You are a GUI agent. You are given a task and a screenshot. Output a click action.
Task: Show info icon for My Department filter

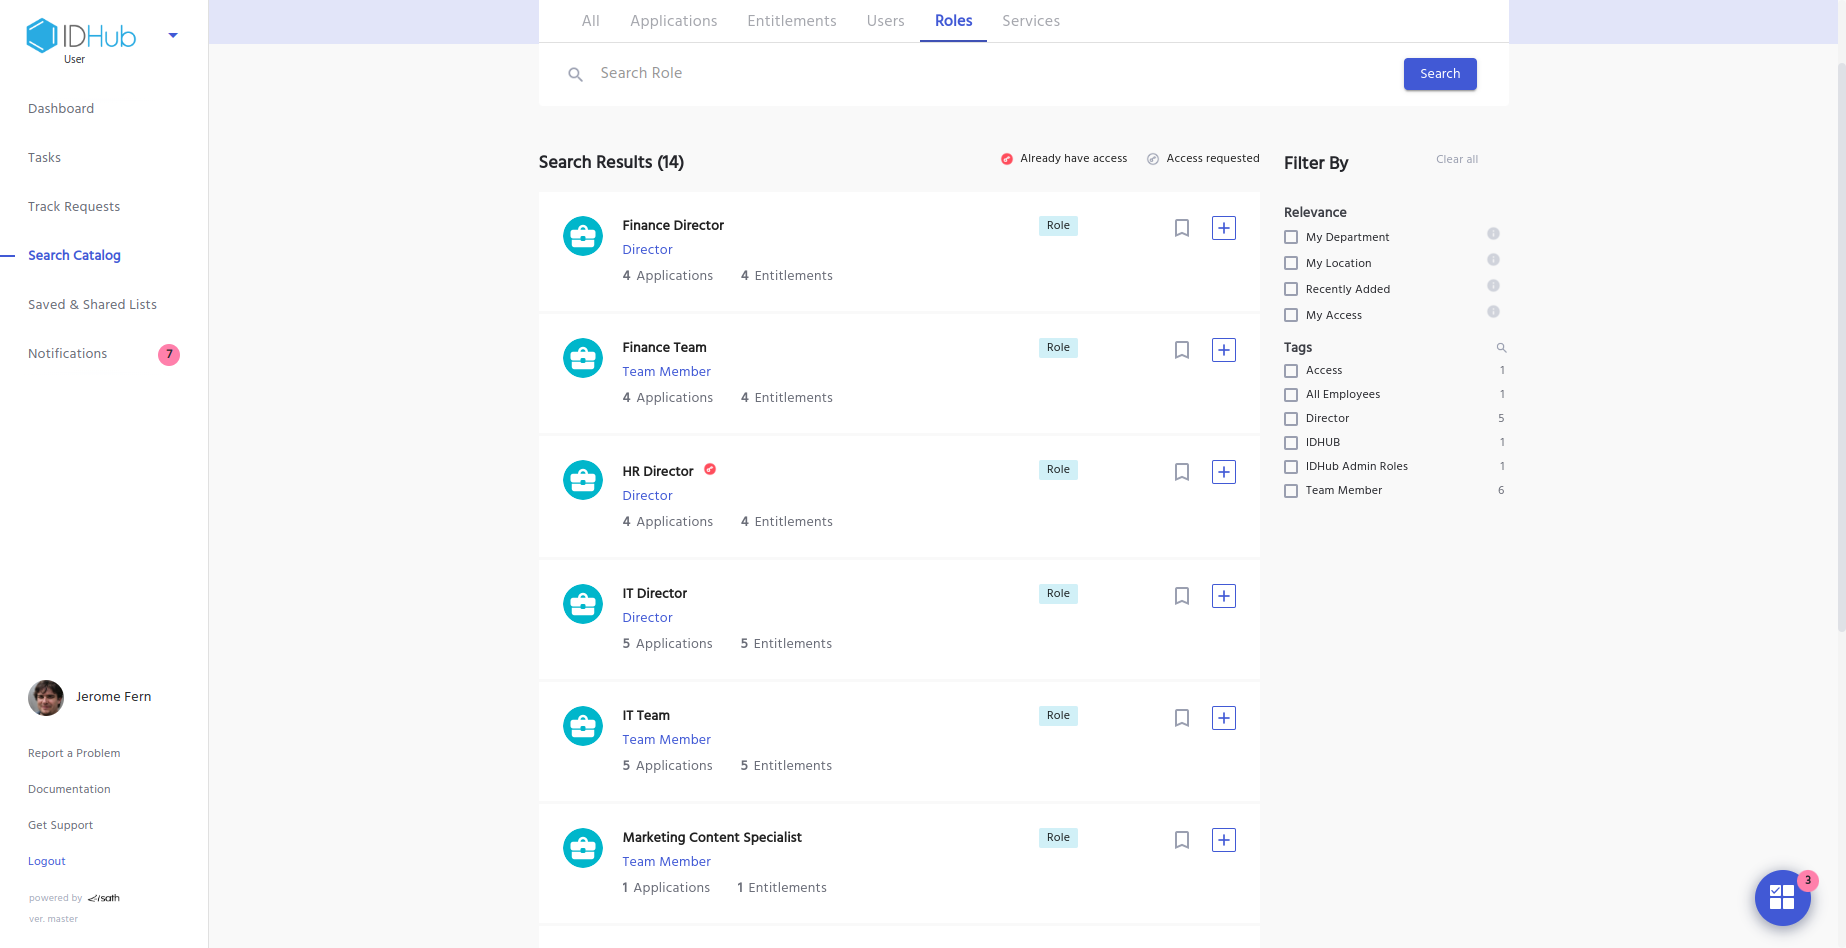(x=1492, y=234)
